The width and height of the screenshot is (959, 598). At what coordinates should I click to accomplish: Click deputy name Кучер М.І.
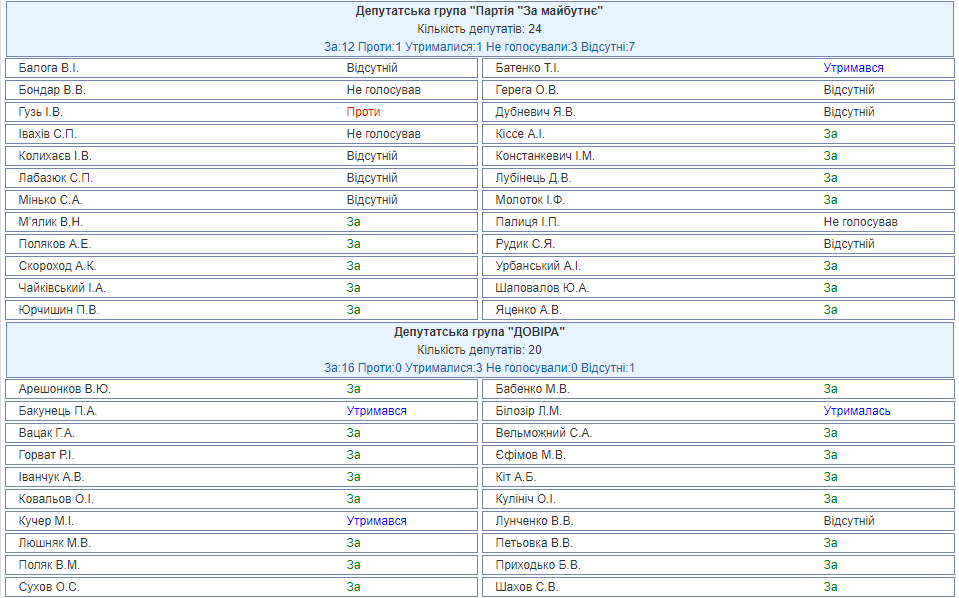[46, 521]
